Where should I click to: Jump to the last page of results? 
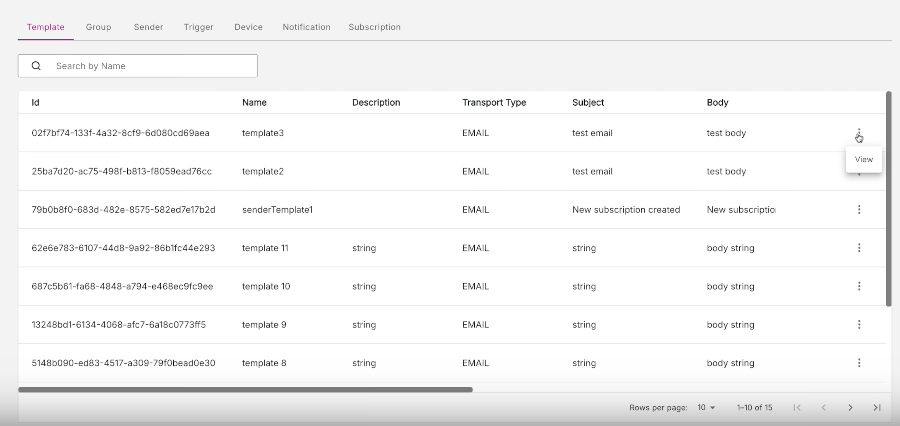[x=877, y=408]
